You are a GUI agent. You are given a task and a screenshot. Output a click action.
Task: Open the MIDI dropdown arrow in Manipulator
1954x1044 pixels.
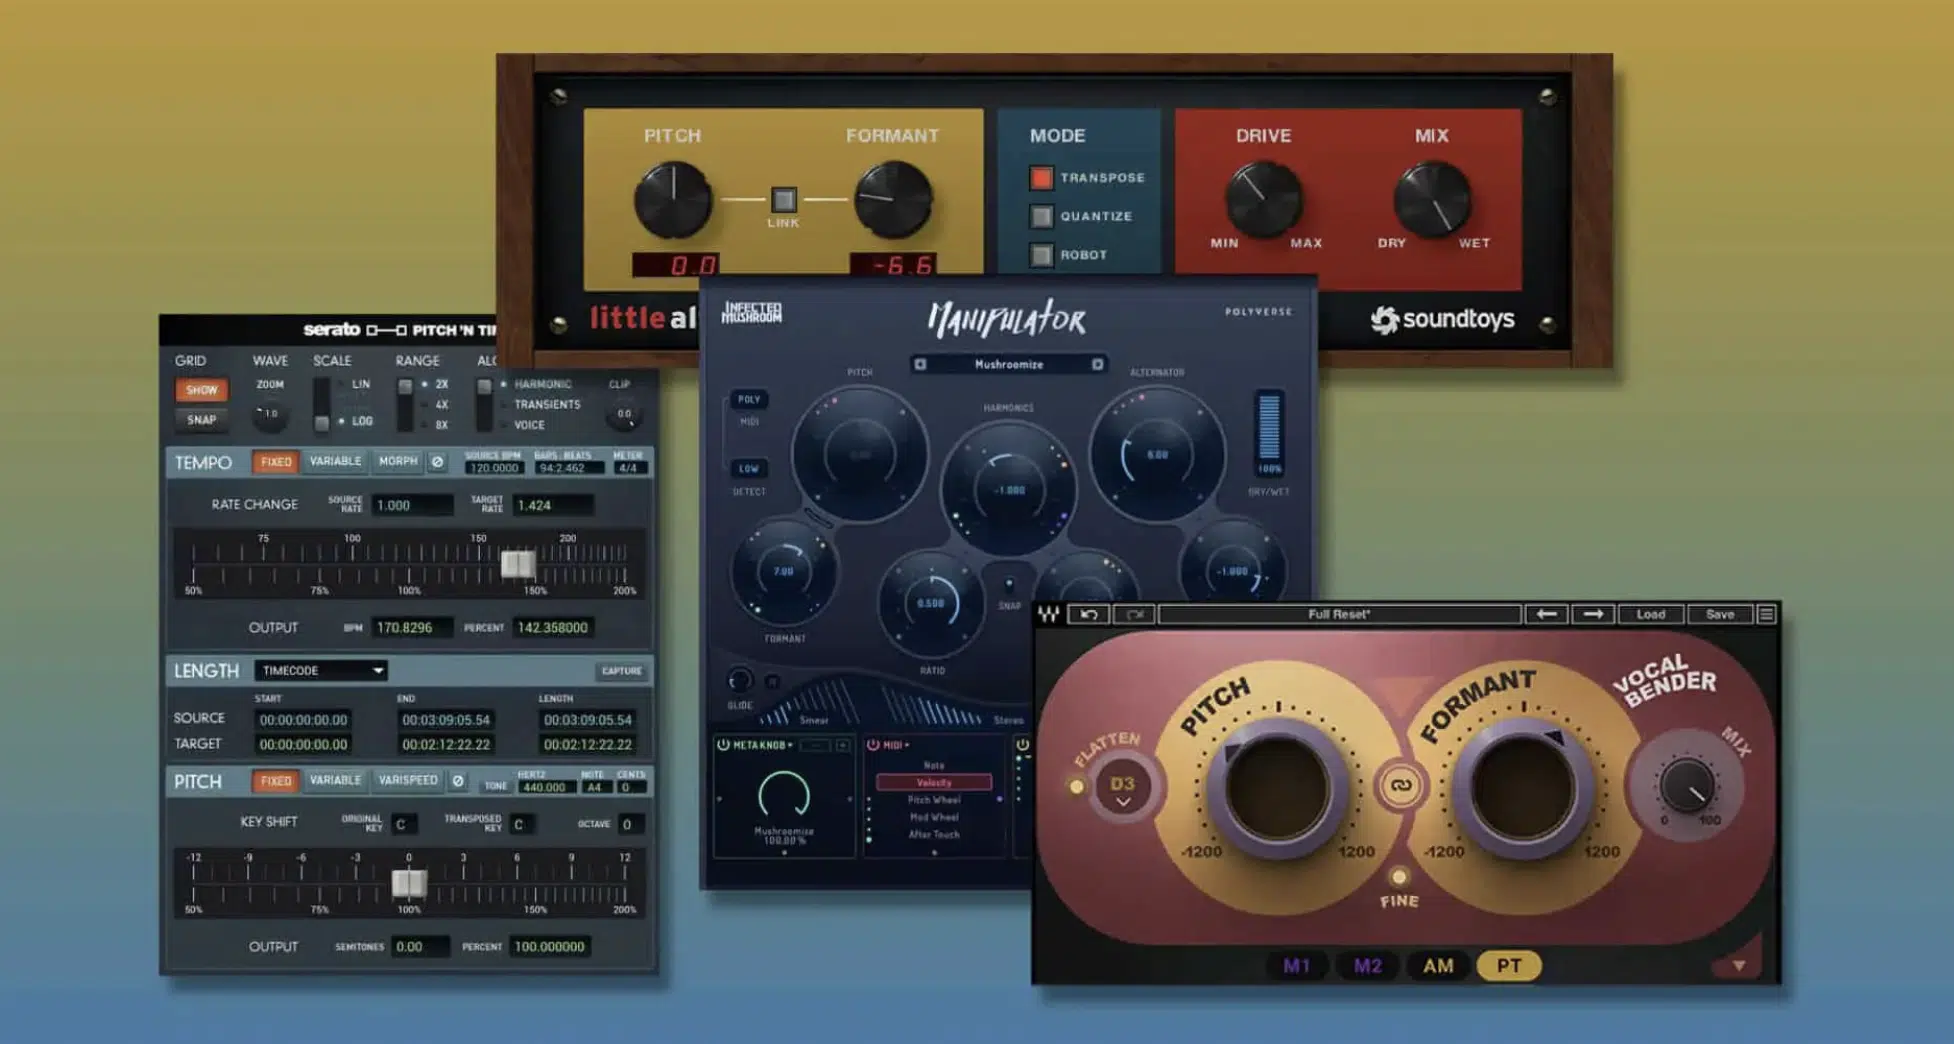point(907,745)
